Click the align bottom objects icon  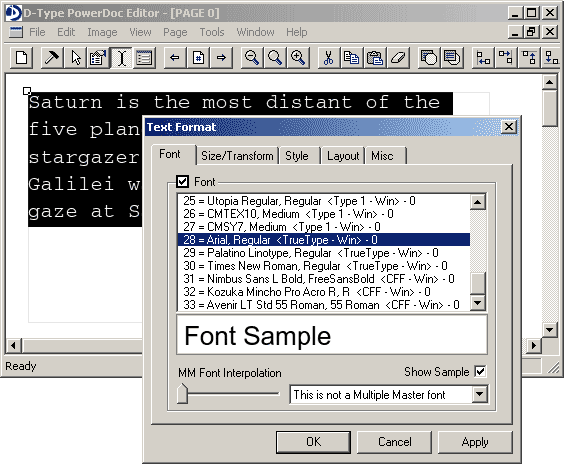click(551, 58)
